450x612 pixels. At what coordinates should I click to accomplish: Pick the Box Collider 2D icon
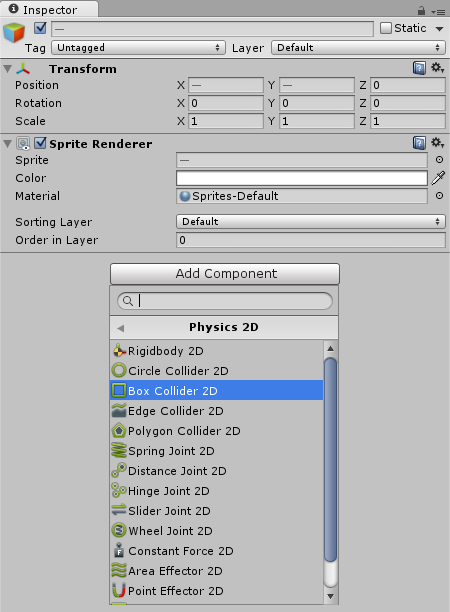tap(119, 390)
